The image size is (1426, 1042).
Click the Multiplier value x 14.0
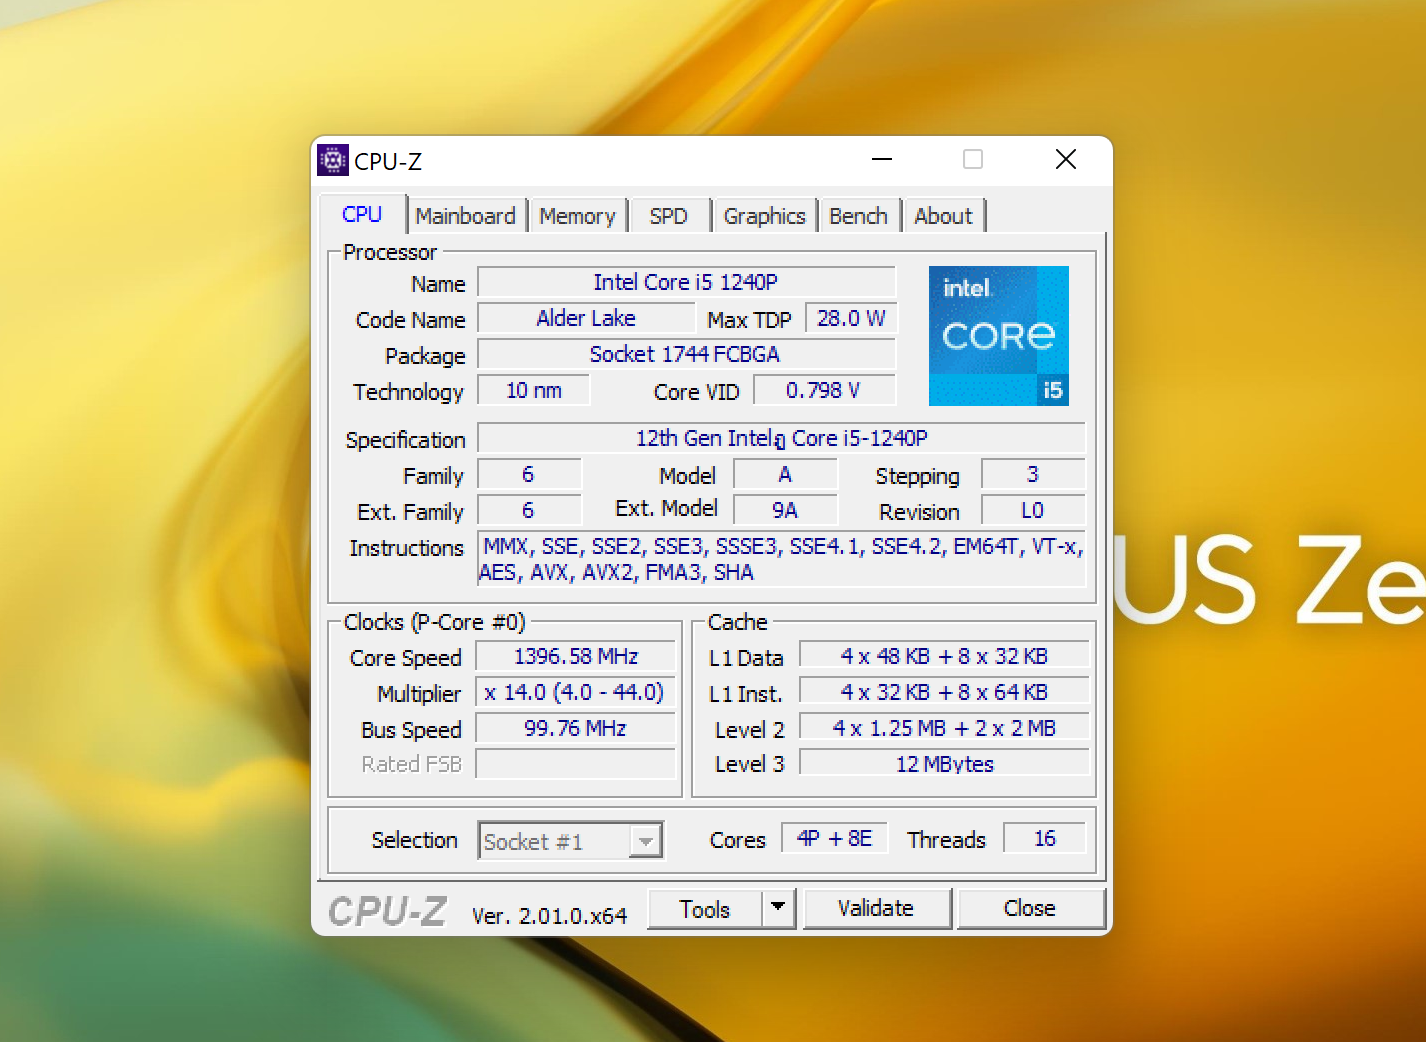coord(576,693)
